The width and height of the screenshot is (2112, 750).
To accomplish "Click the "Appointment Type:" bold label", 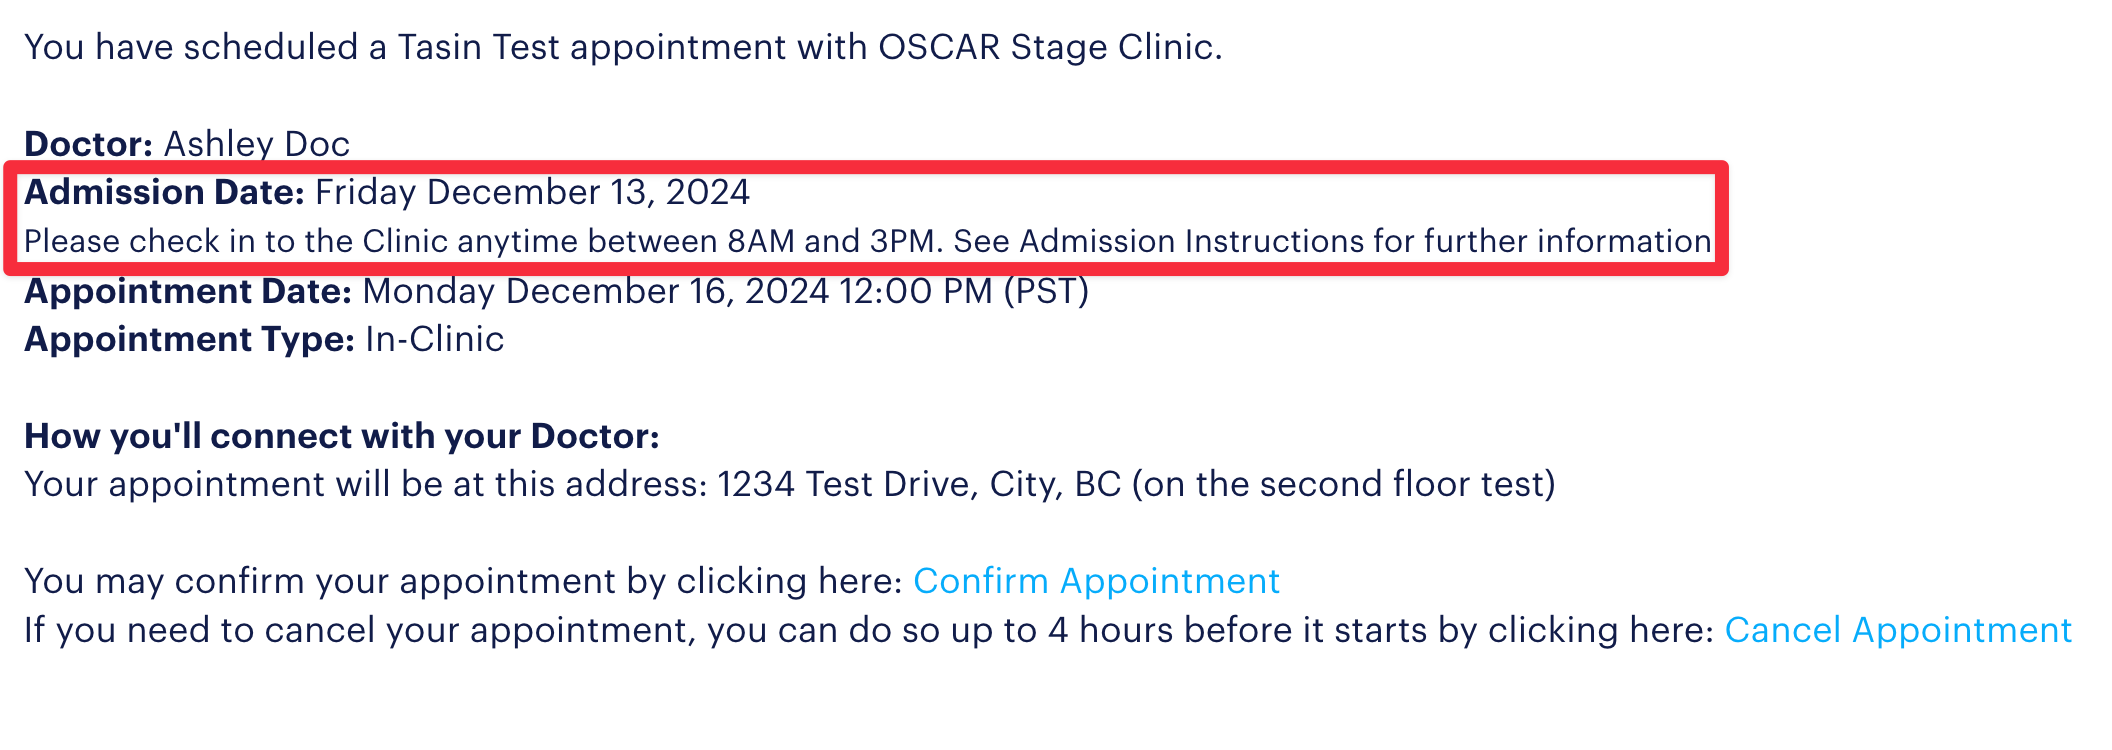I will pos(189,339).
